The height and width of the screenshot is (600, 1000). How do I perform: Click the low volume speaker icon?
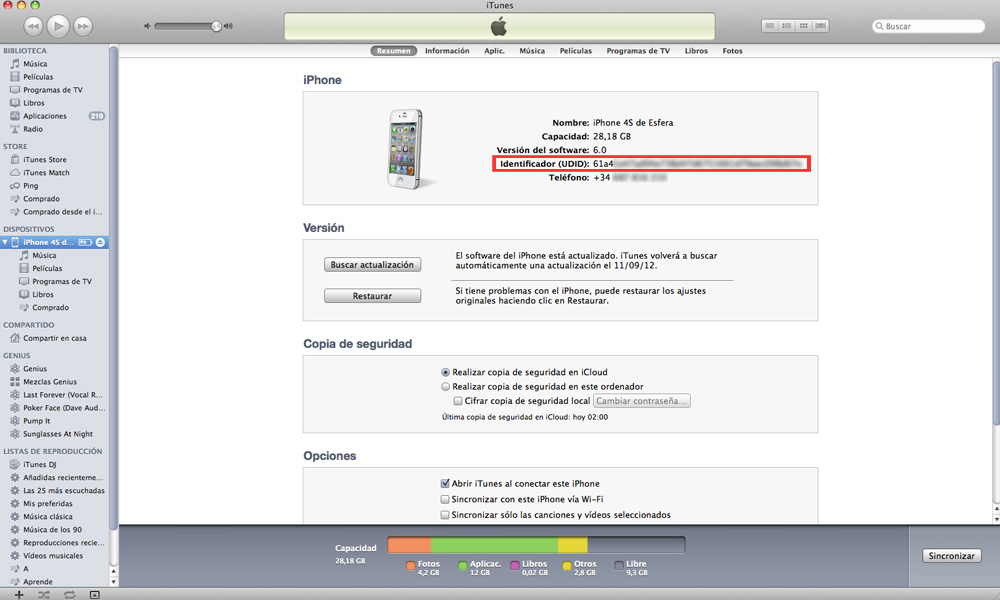click(147, 26)
